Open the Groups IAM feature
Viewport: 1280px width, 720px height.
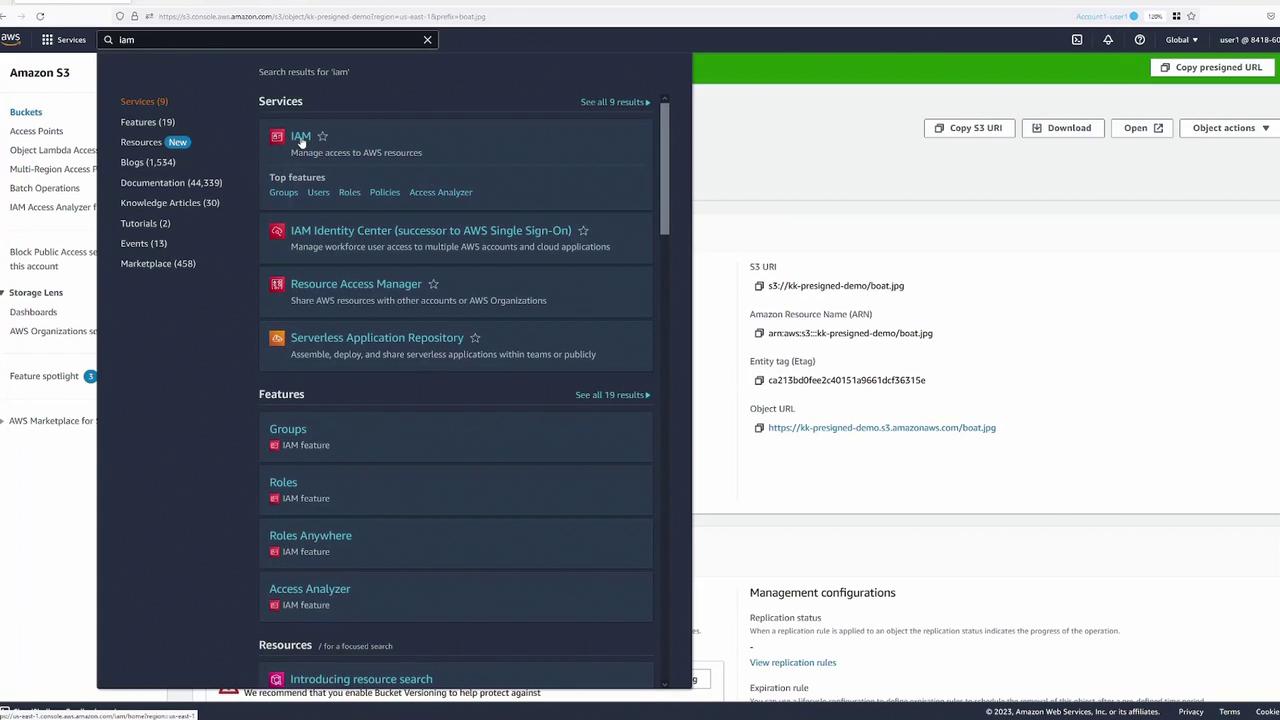pyautogui.click(x=288, y=429)
